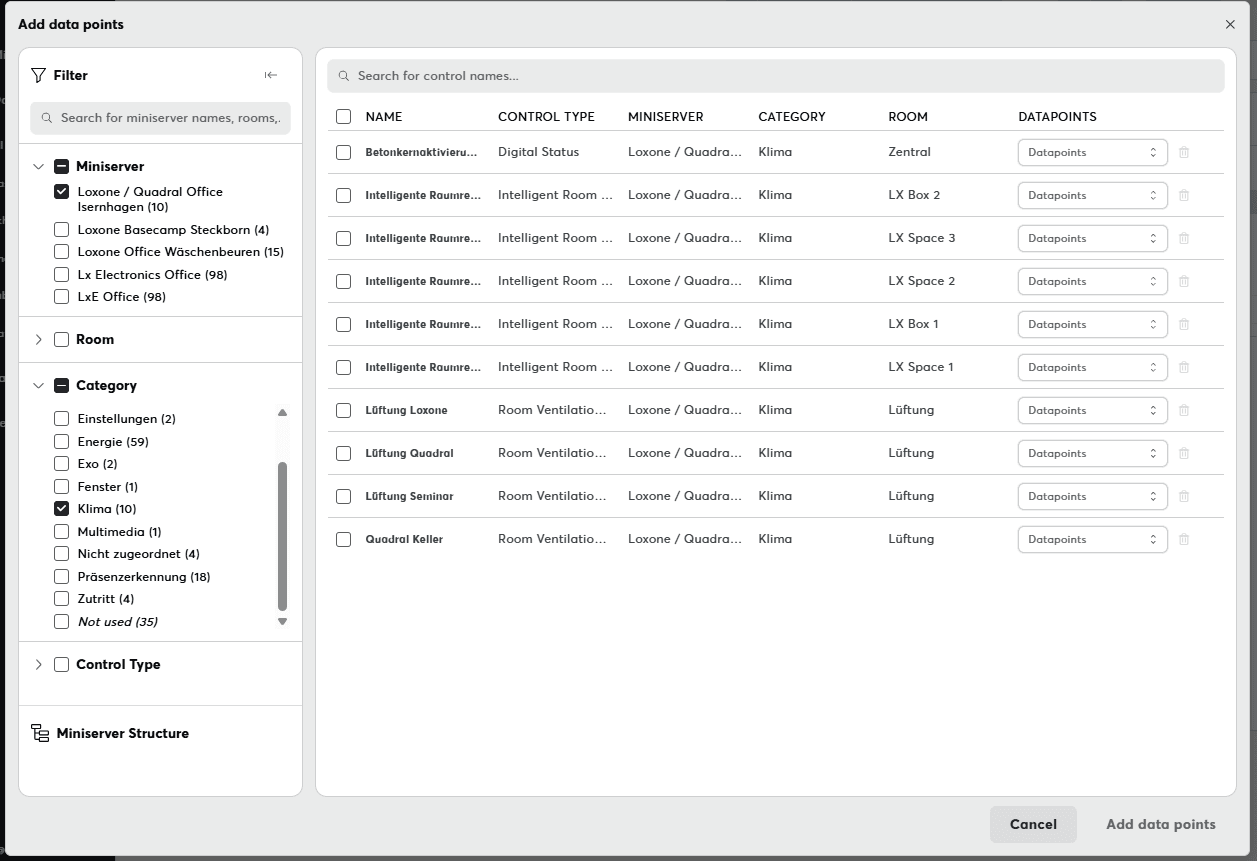Click trash icon in the LX Box 2 row
1257x861 pixels.
[x=1184, y=195]
